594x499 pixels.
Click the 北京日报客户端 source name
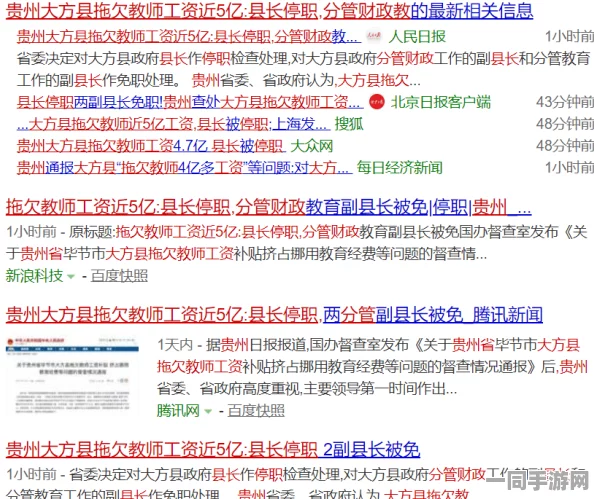click(x=441, y=102)
